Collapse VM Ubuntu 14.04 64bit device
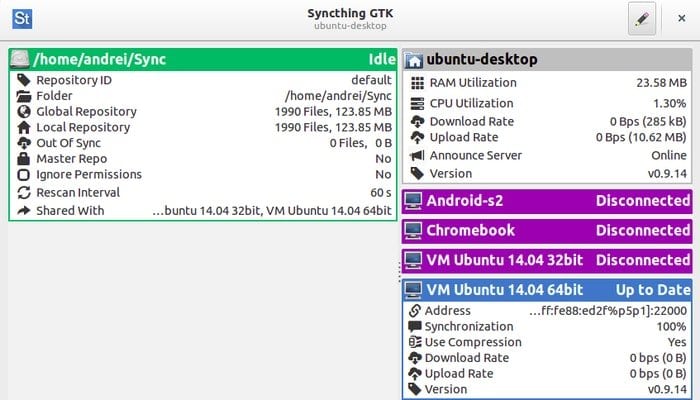The width and height of the screenshot is (700, 400). point(547,290)
